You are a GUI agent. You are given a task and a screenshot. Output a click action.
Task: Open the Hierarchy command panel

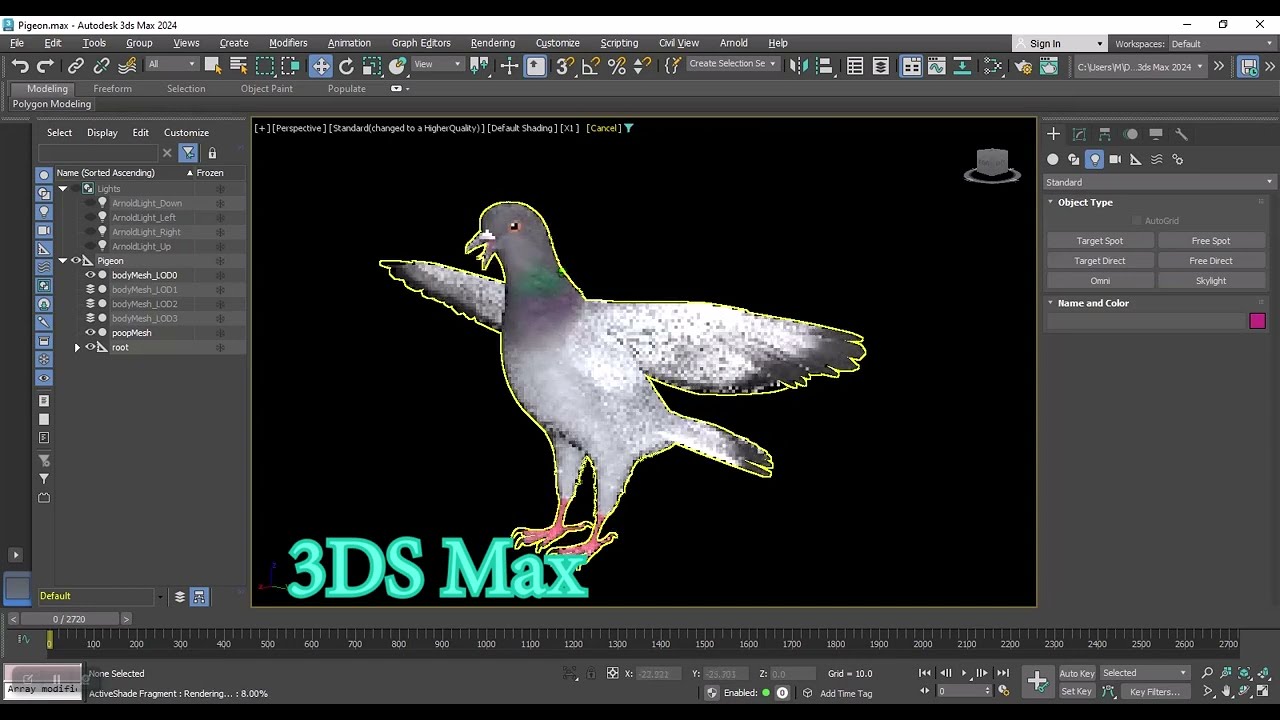(1105, 134)
